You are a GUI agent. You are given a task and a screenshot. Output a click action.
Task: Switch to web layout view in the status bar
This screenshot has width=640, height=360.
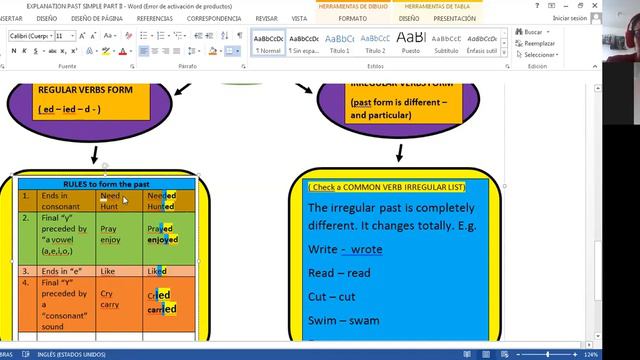(x=504, y=354)
